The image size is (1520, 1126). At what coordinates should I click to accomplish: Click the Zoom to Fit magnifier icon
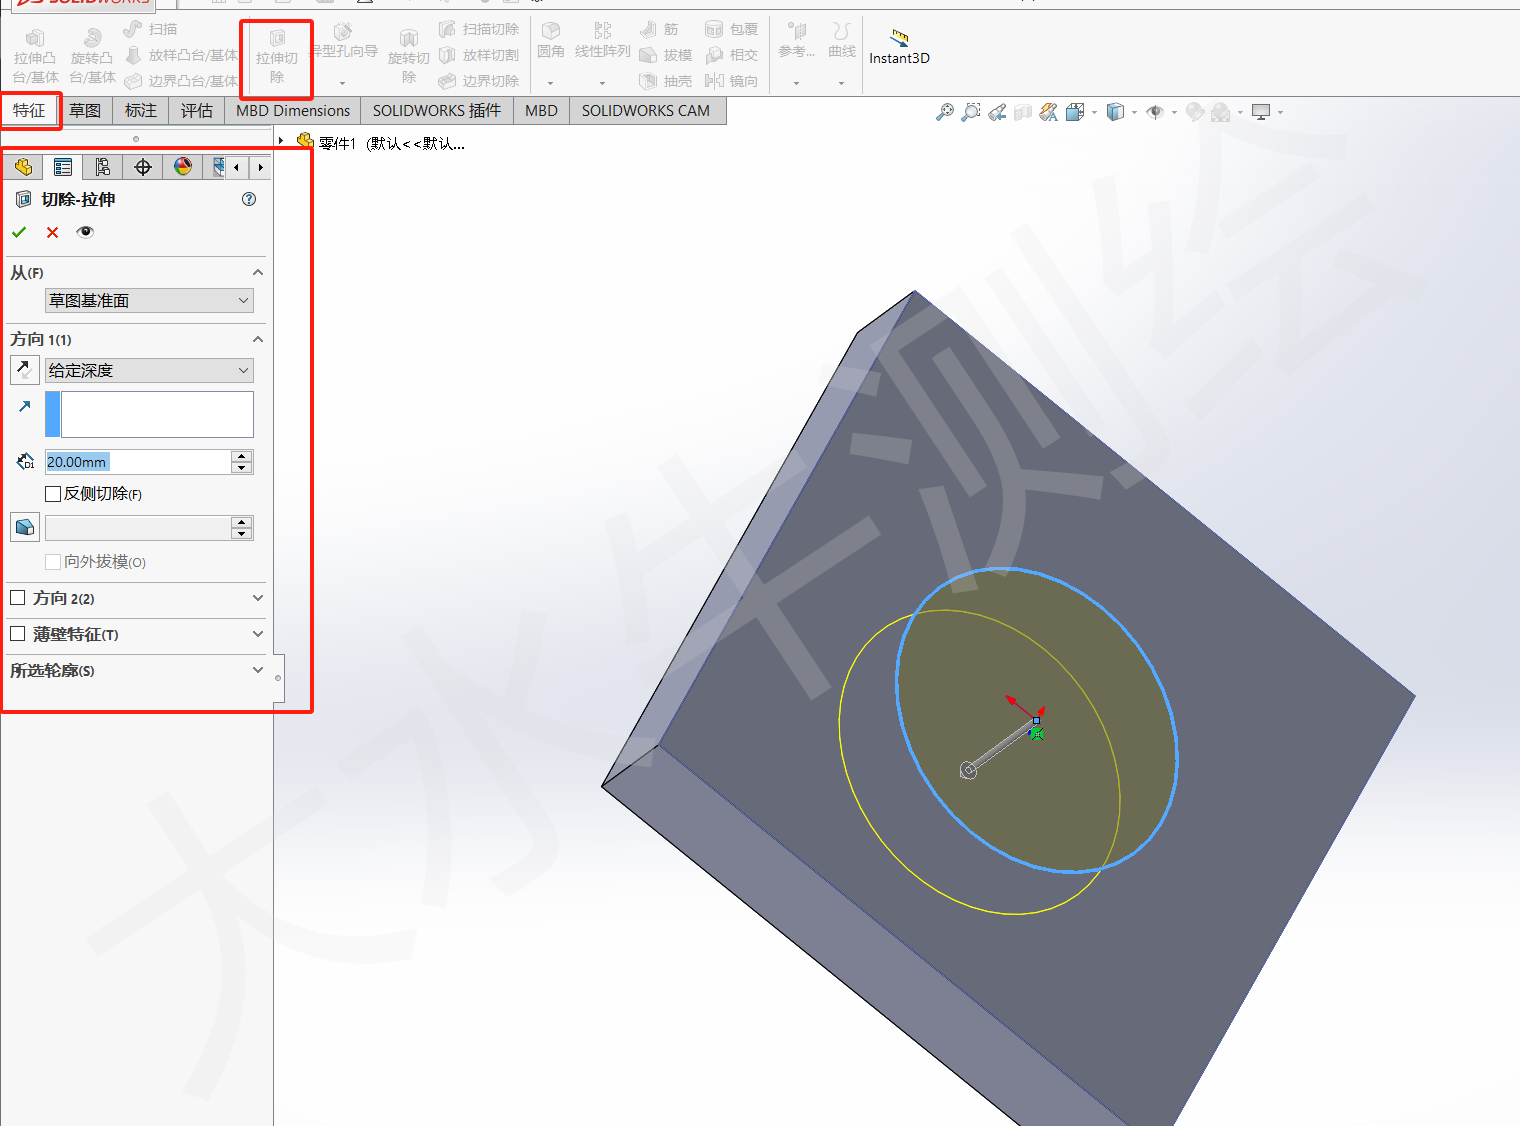pos(944,112)
